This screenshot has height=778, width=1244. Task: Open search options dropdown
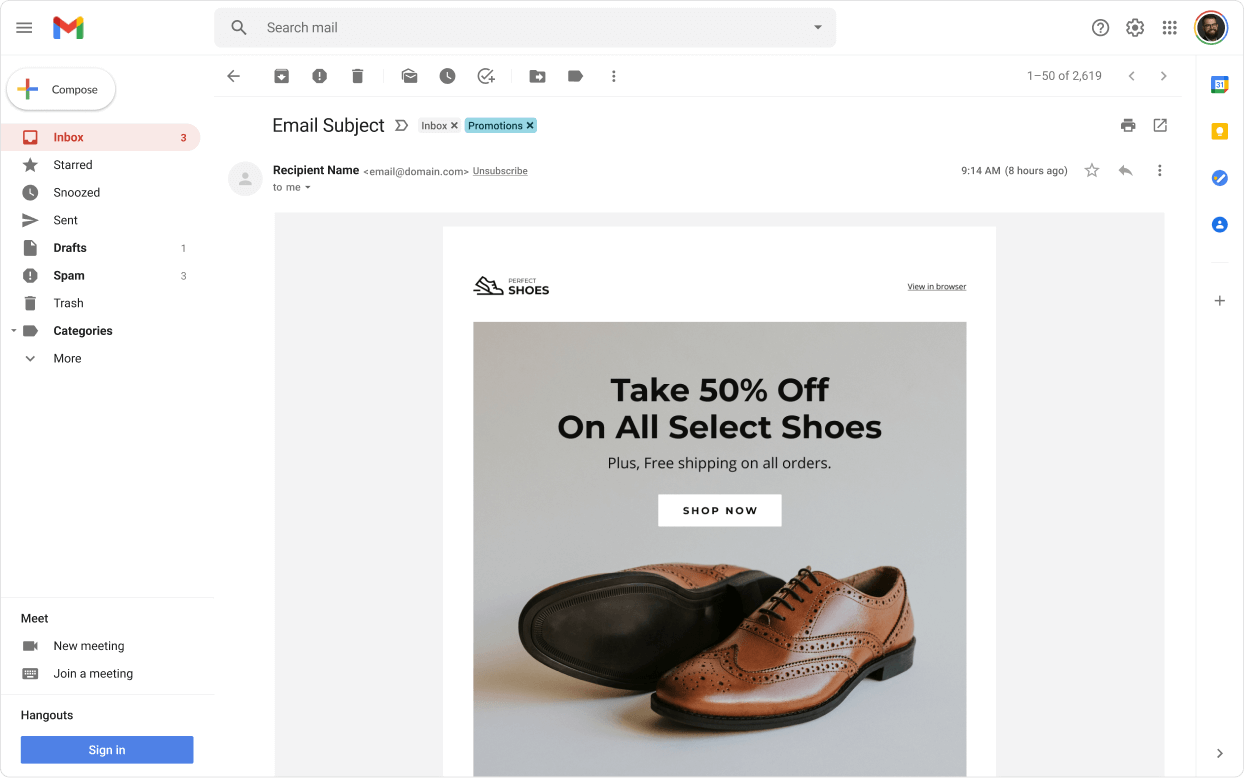(x=817, y=27)
